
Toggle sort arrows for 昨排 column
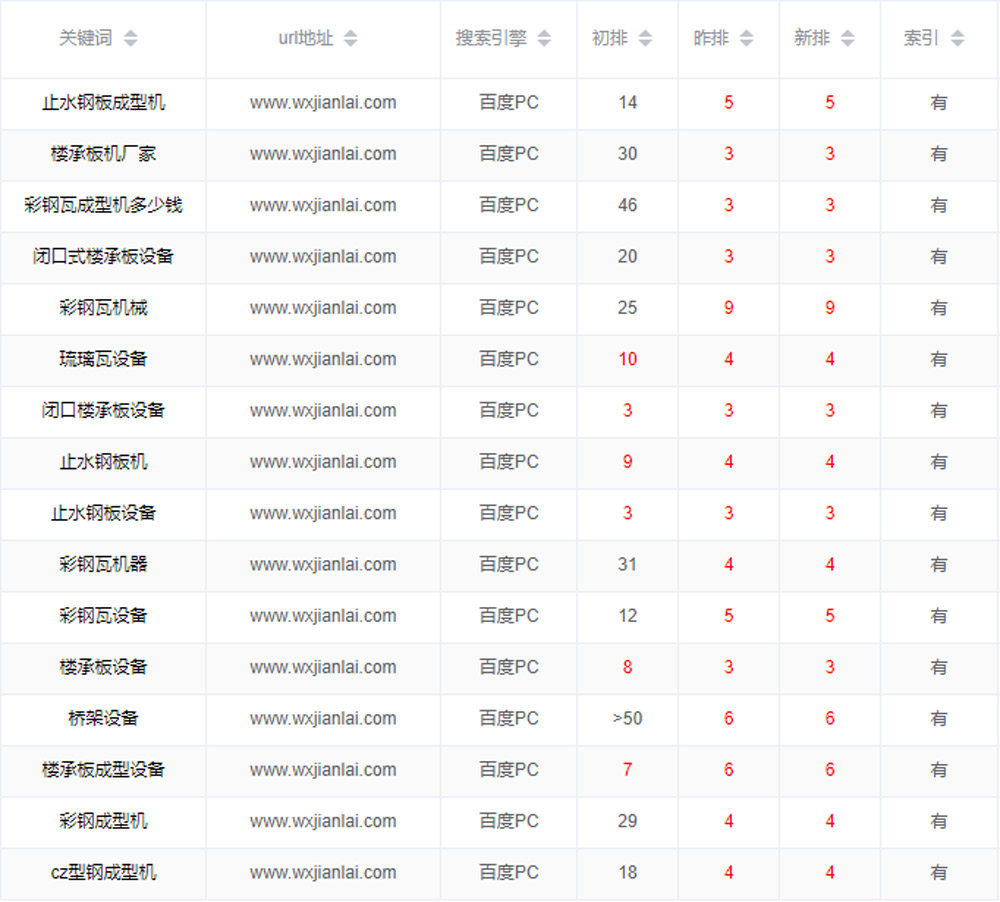tap(747, 39)
